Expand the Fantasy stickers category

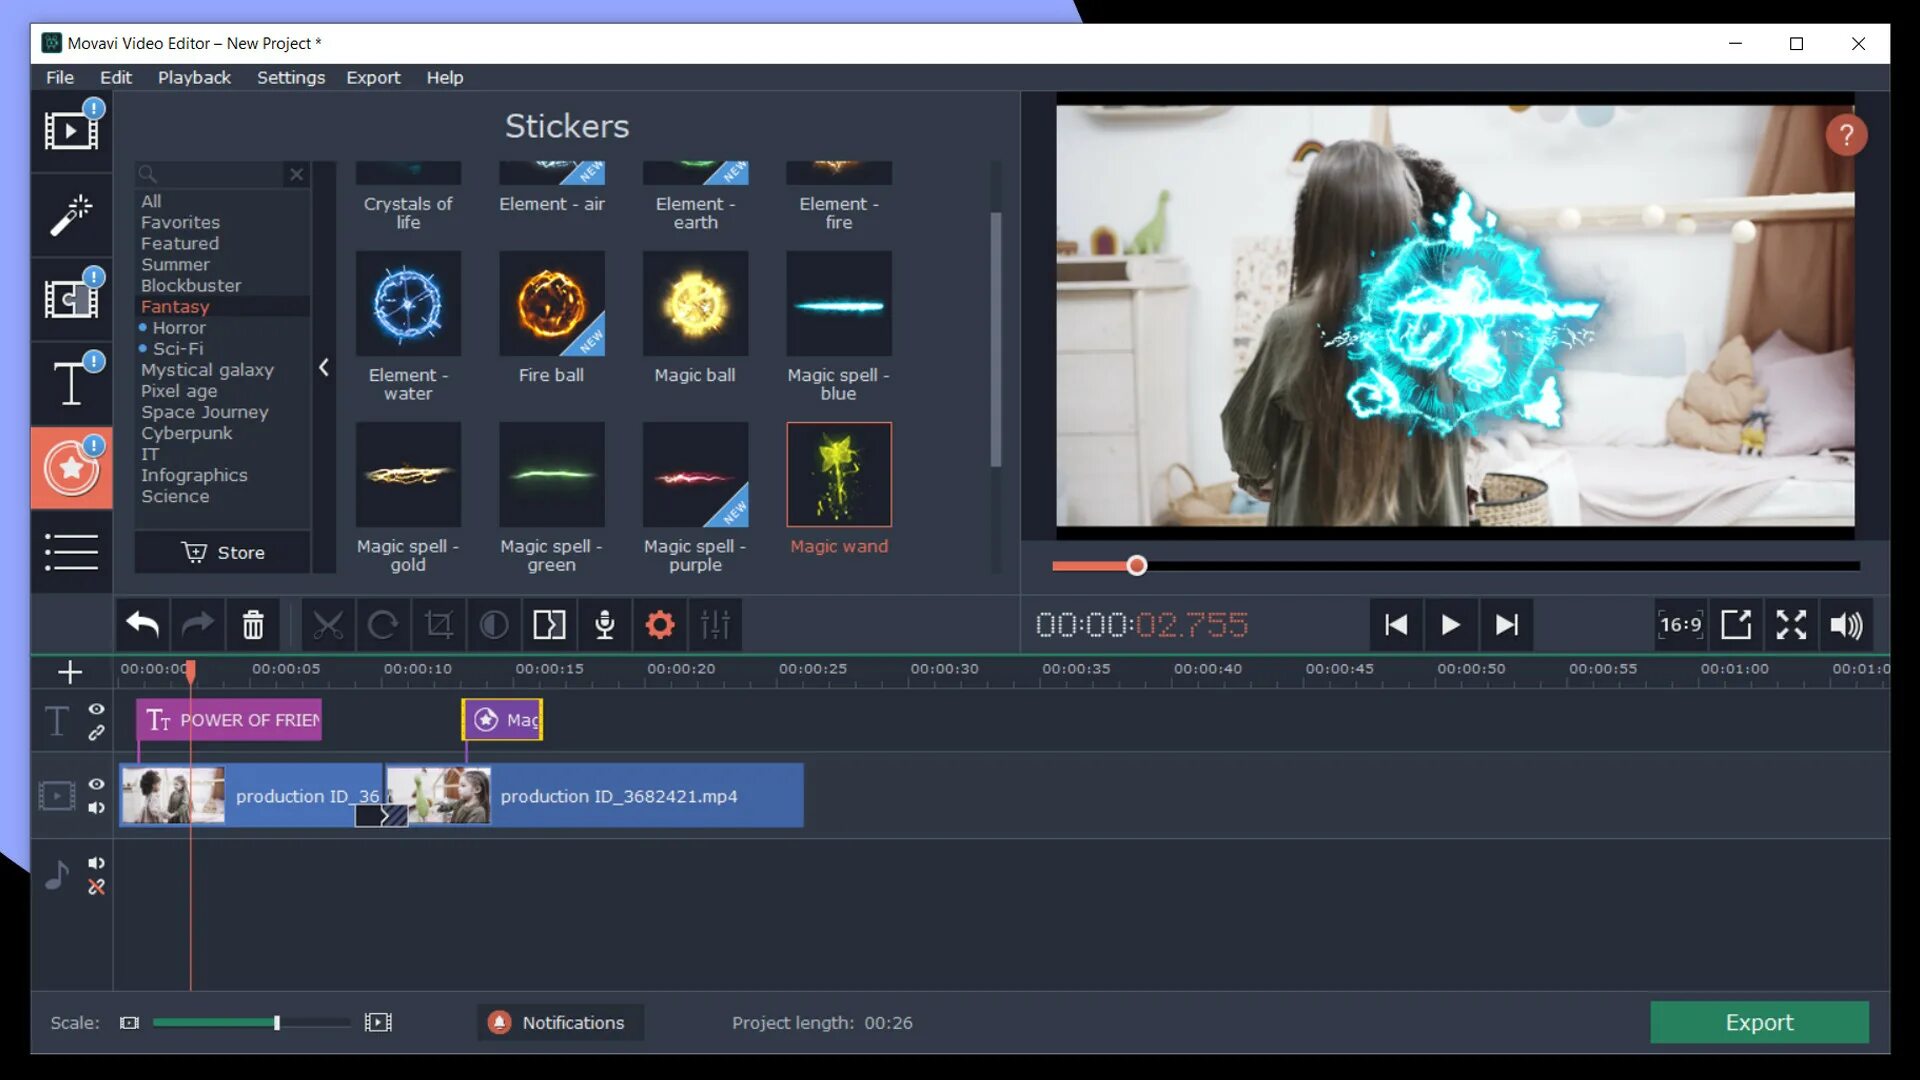tap(173, 306)
